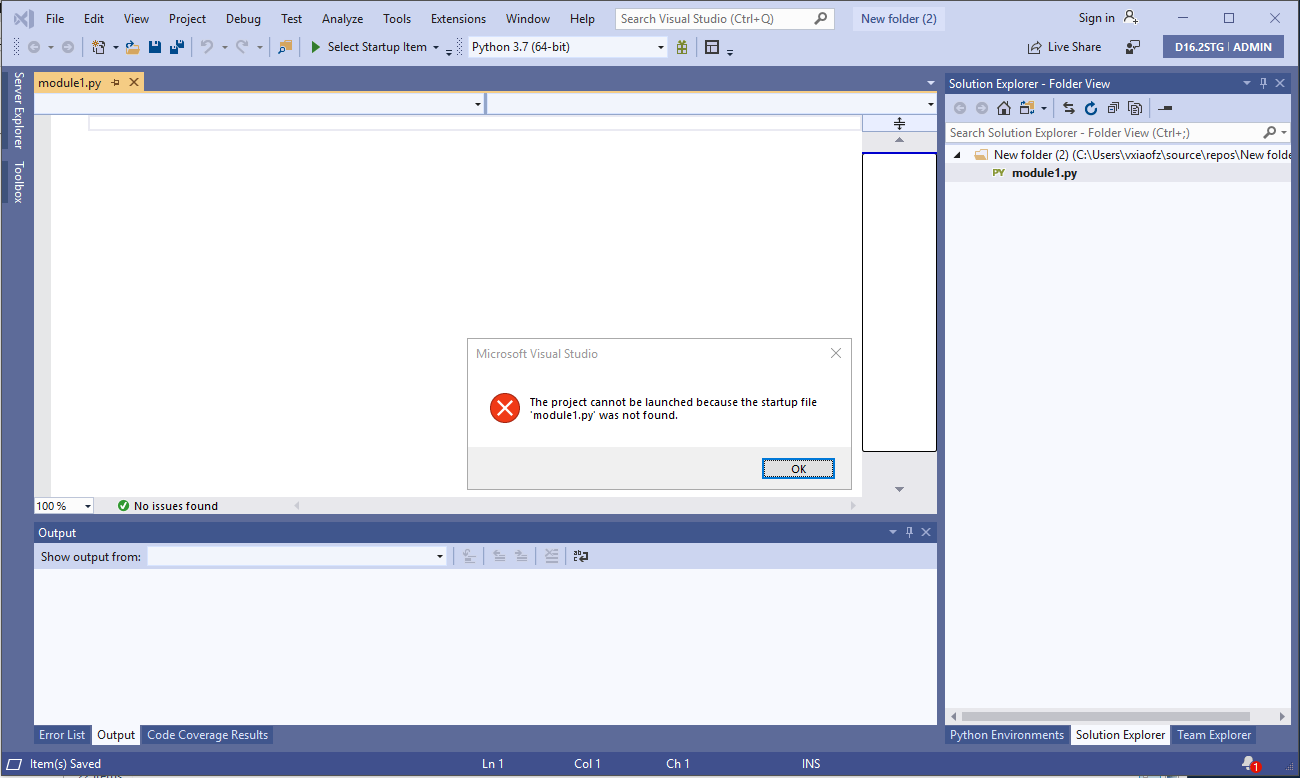Switch to Team Explorer tab
Viewport: 1300px width, 778px height.
click(x=1214, y=735)
